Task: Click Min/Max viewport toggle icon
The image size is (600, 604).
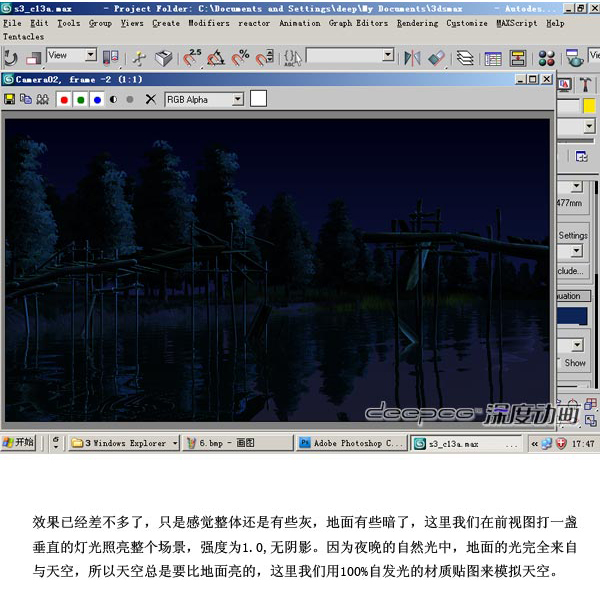Action: click(x=591, y=420)
